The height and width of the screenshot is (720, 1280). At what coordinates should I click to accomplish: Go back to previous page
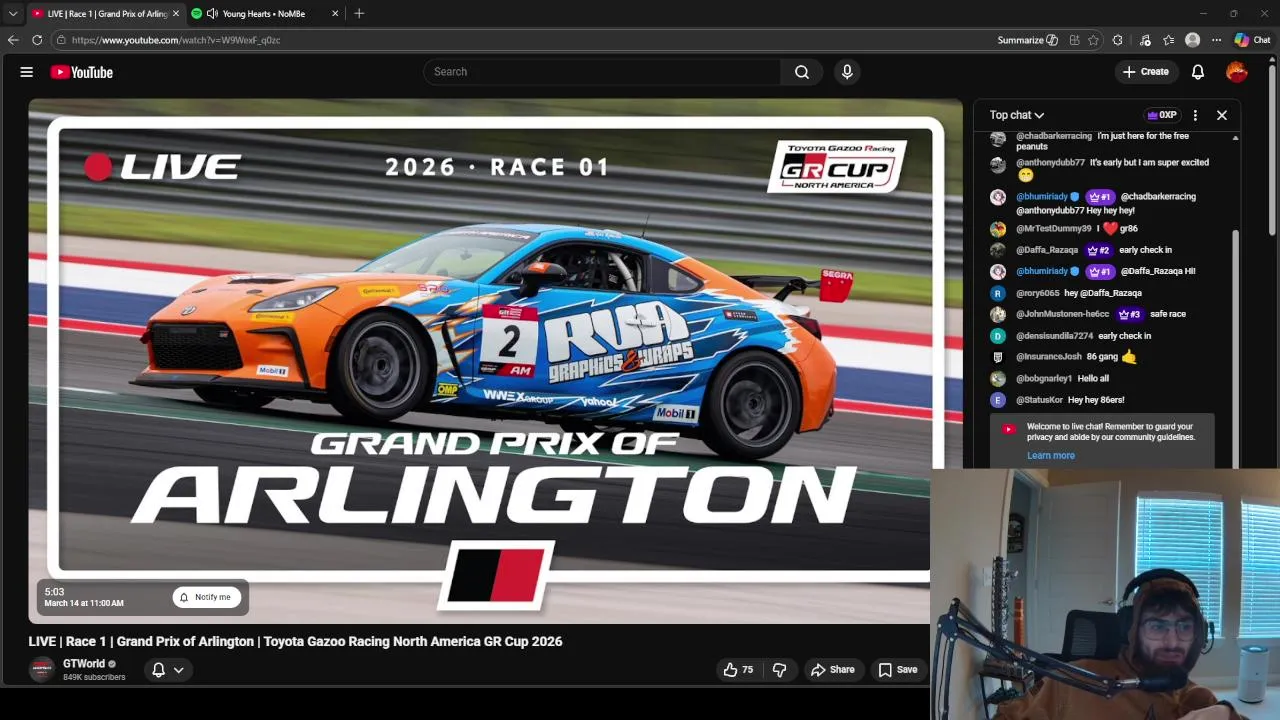(x=13, y=40)
